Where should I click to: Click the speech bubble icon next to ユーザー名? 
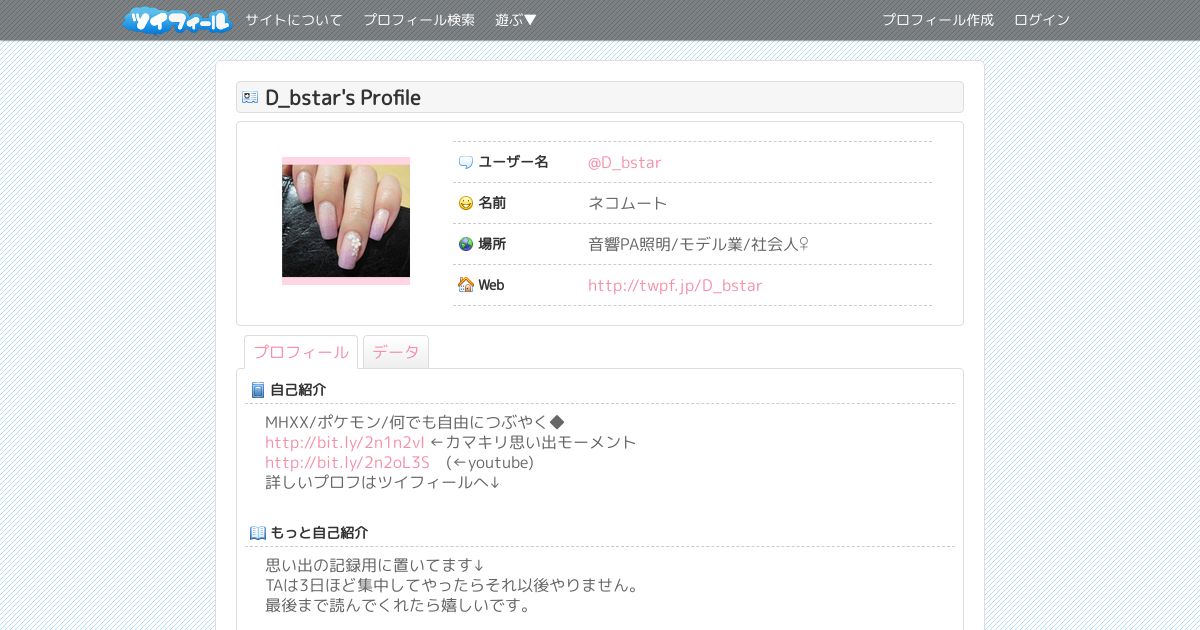[x=466, y=162]
